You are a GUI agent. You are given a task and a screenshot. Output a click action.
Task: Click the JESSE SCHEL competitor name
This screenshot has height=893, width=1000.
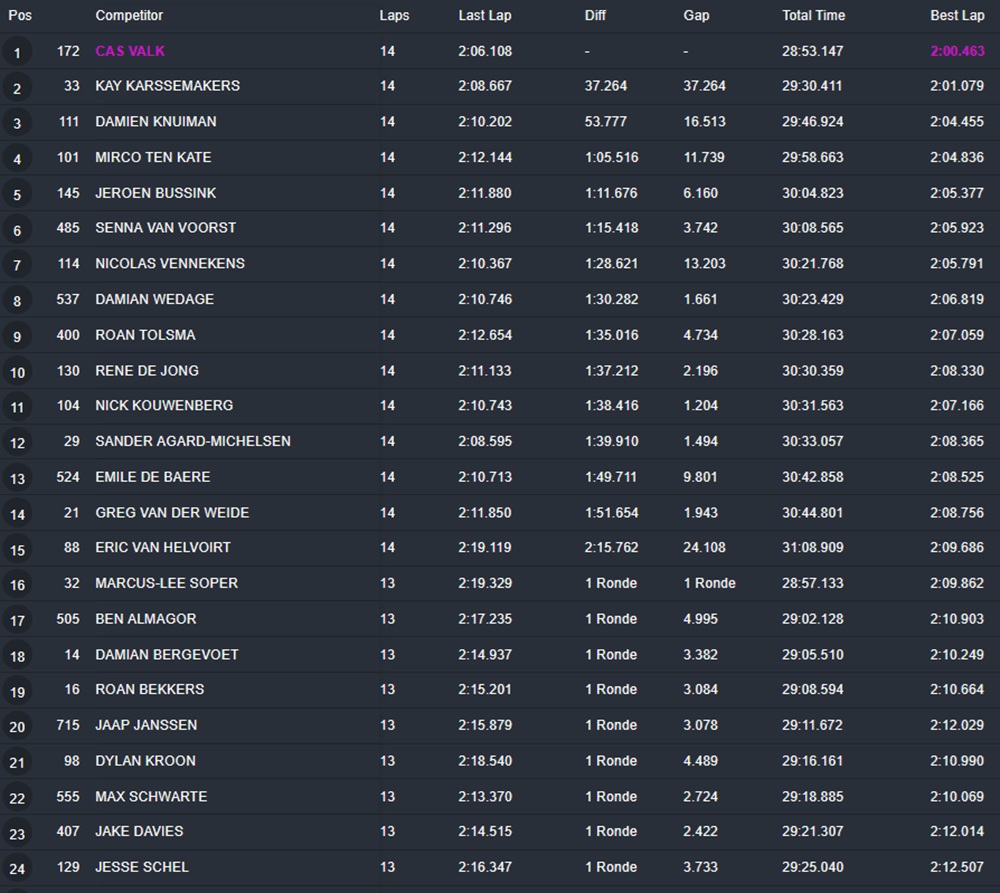tap(142, 867)
